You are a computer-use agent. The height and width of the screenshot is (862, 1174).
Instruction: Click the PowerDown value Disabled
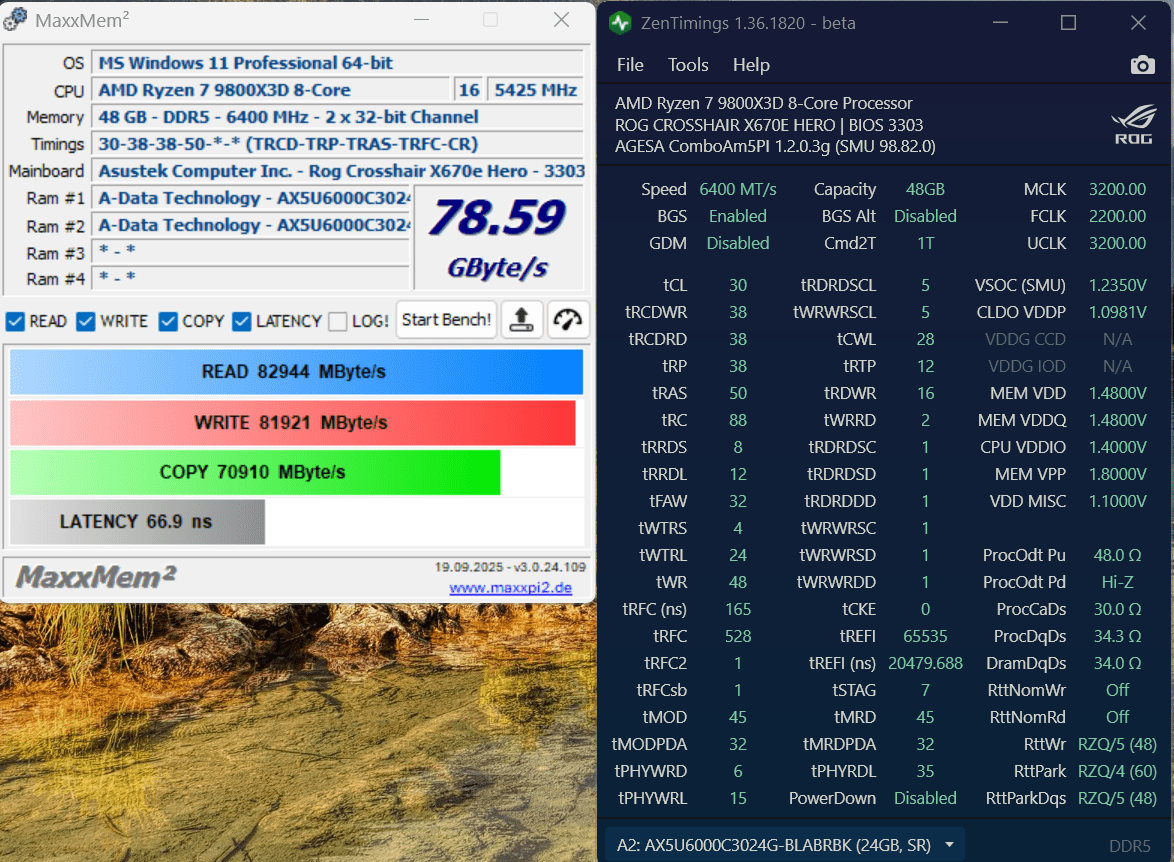(925, 798)
